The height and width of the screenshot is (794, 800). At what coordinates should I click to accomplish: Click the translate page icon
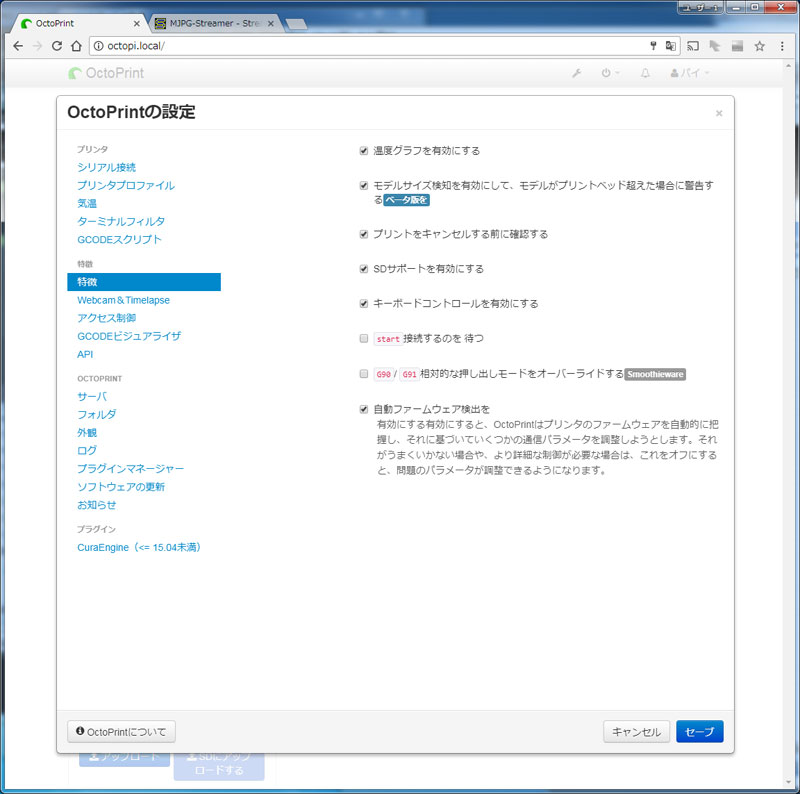click(x=670, y=46)
